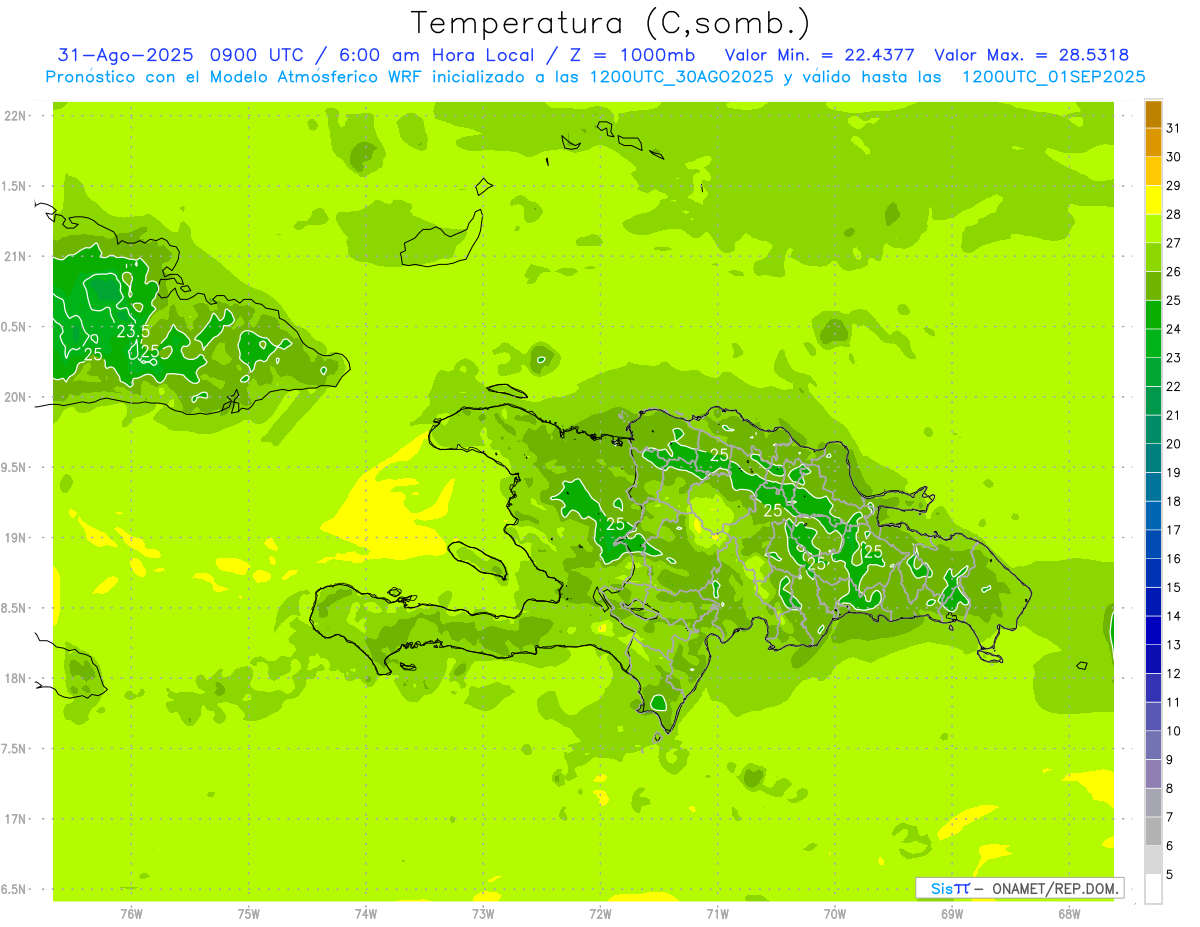Click the lime legend swatch between 27 and 28
Image resolution: width=1200 pixels, height=927 pixels.
coord(1153,229)
